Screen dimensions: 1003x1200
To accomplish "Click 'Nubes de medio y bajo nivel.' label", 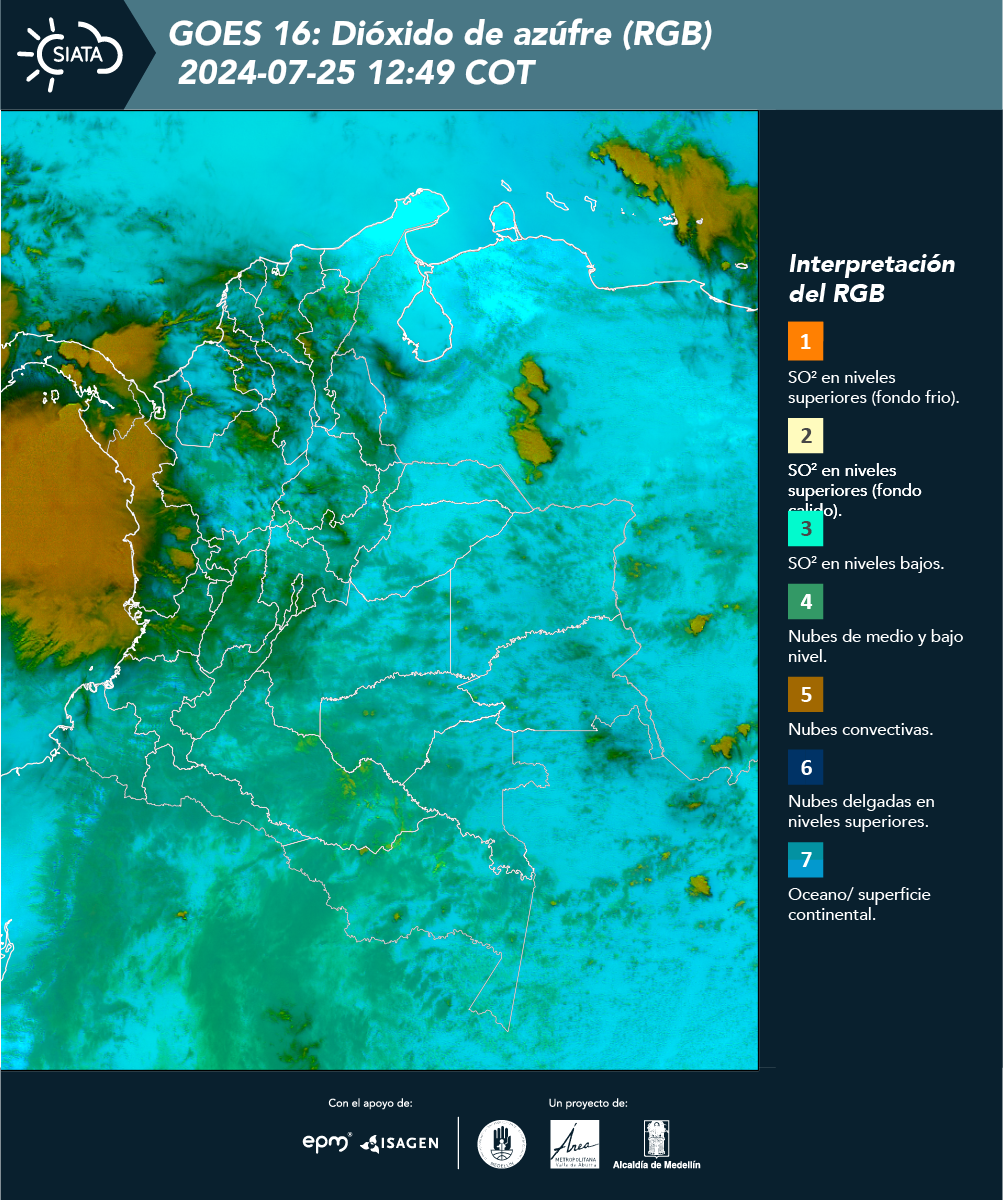I will point(876,647).
